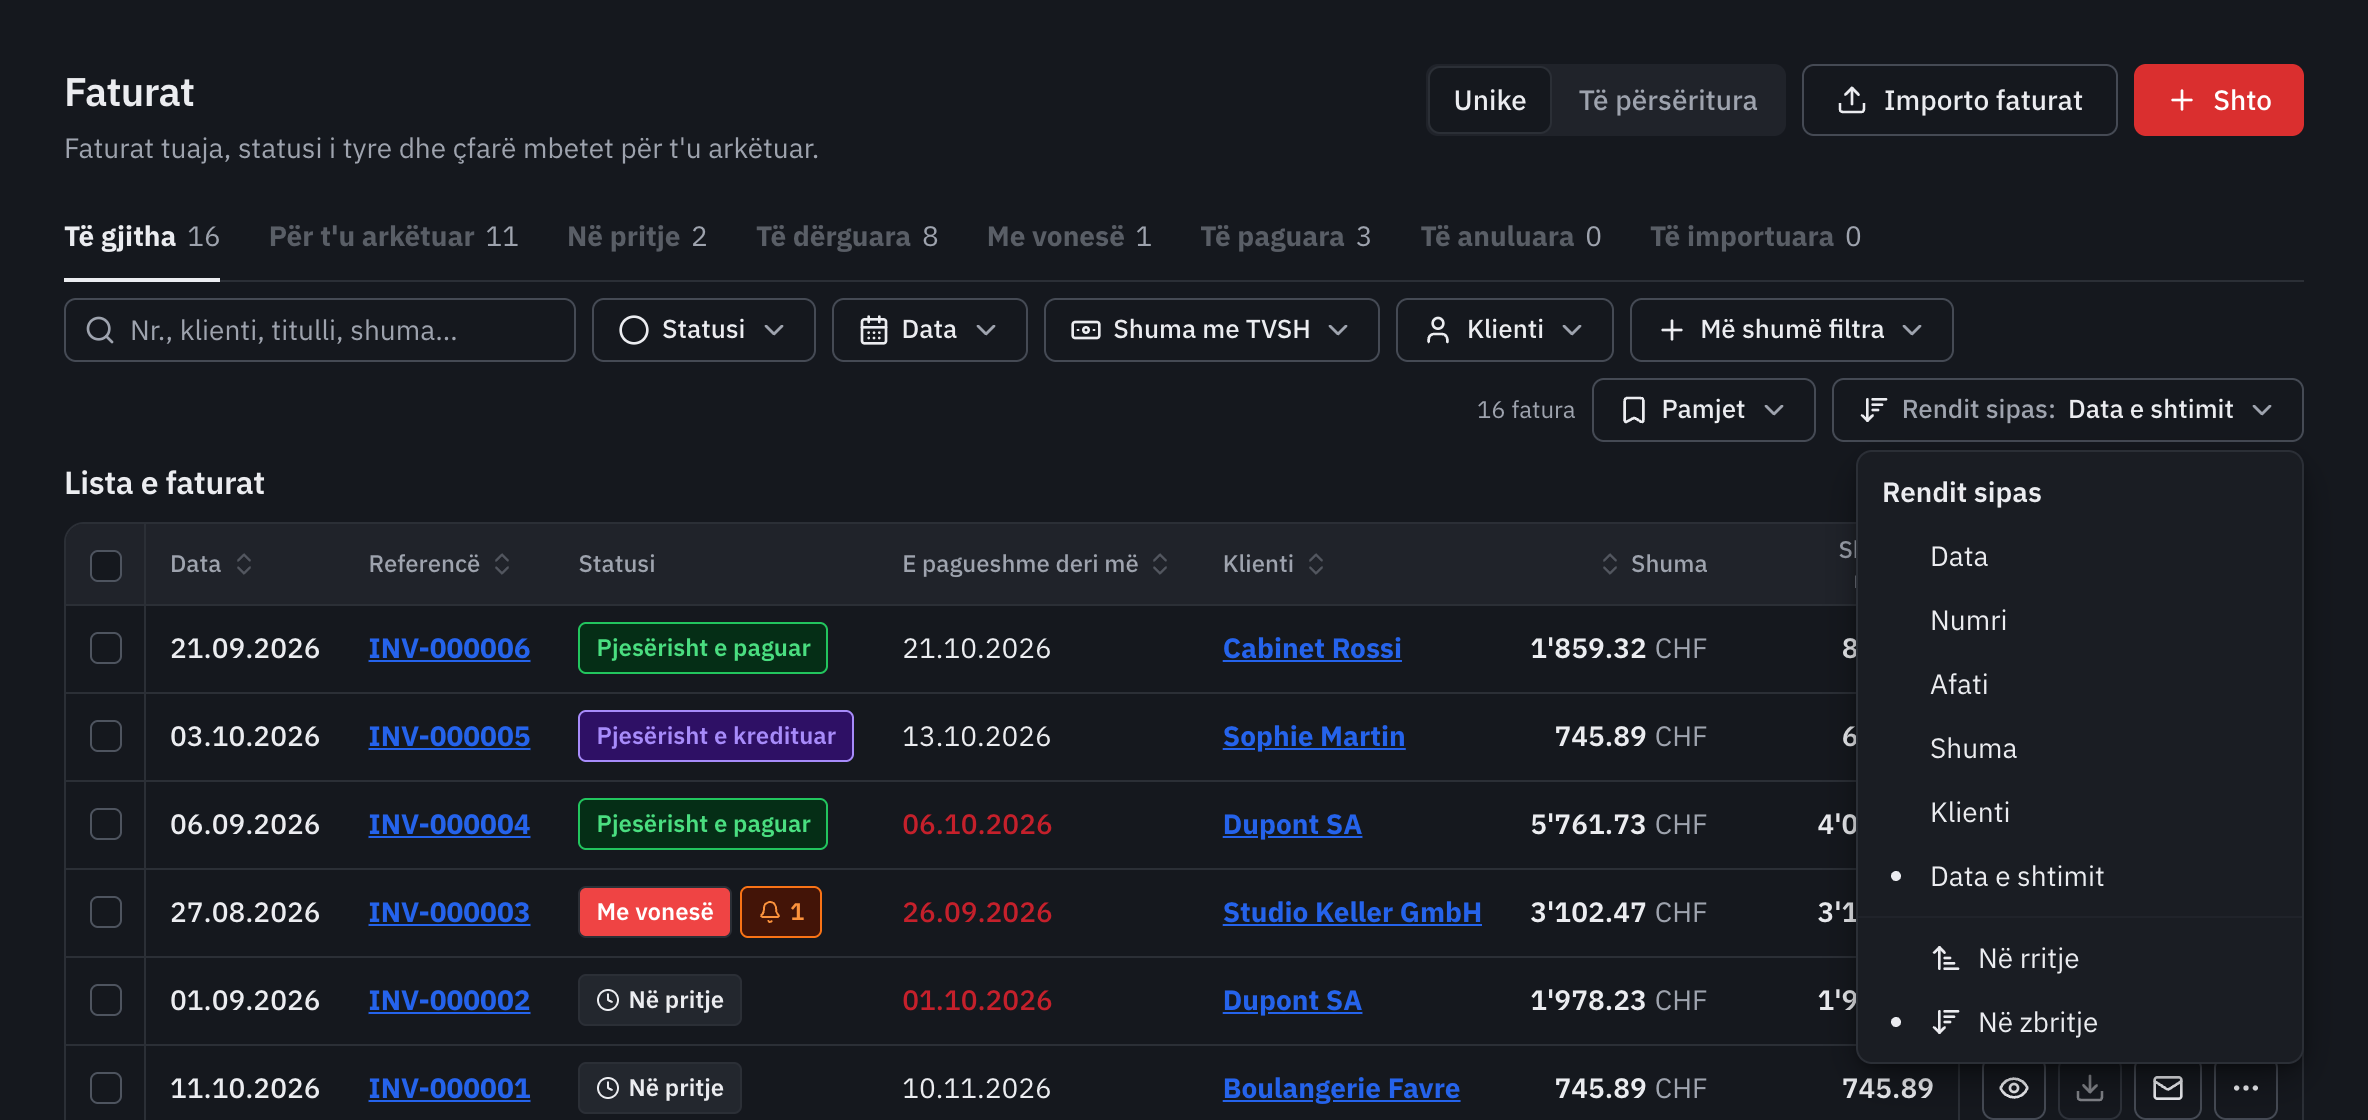Click the email envelope icon in INV-000001 row

[x=2167, y=1088]
